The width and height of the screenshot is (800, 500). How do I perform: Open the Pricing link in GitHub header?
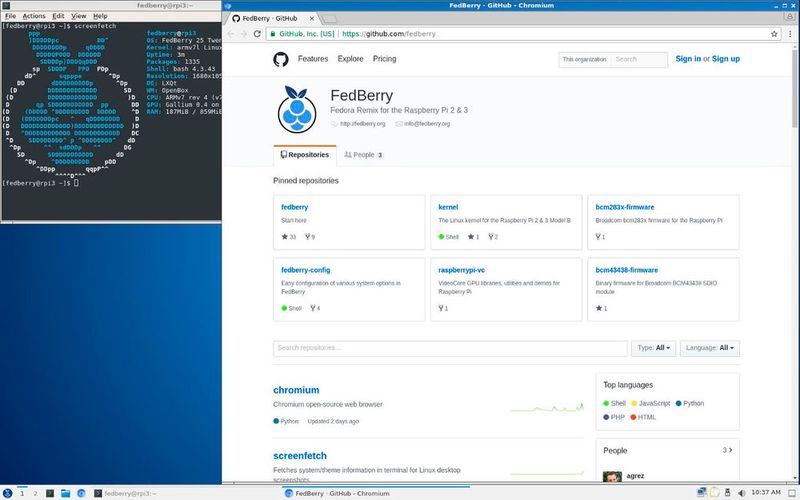[x=384, y=59]
